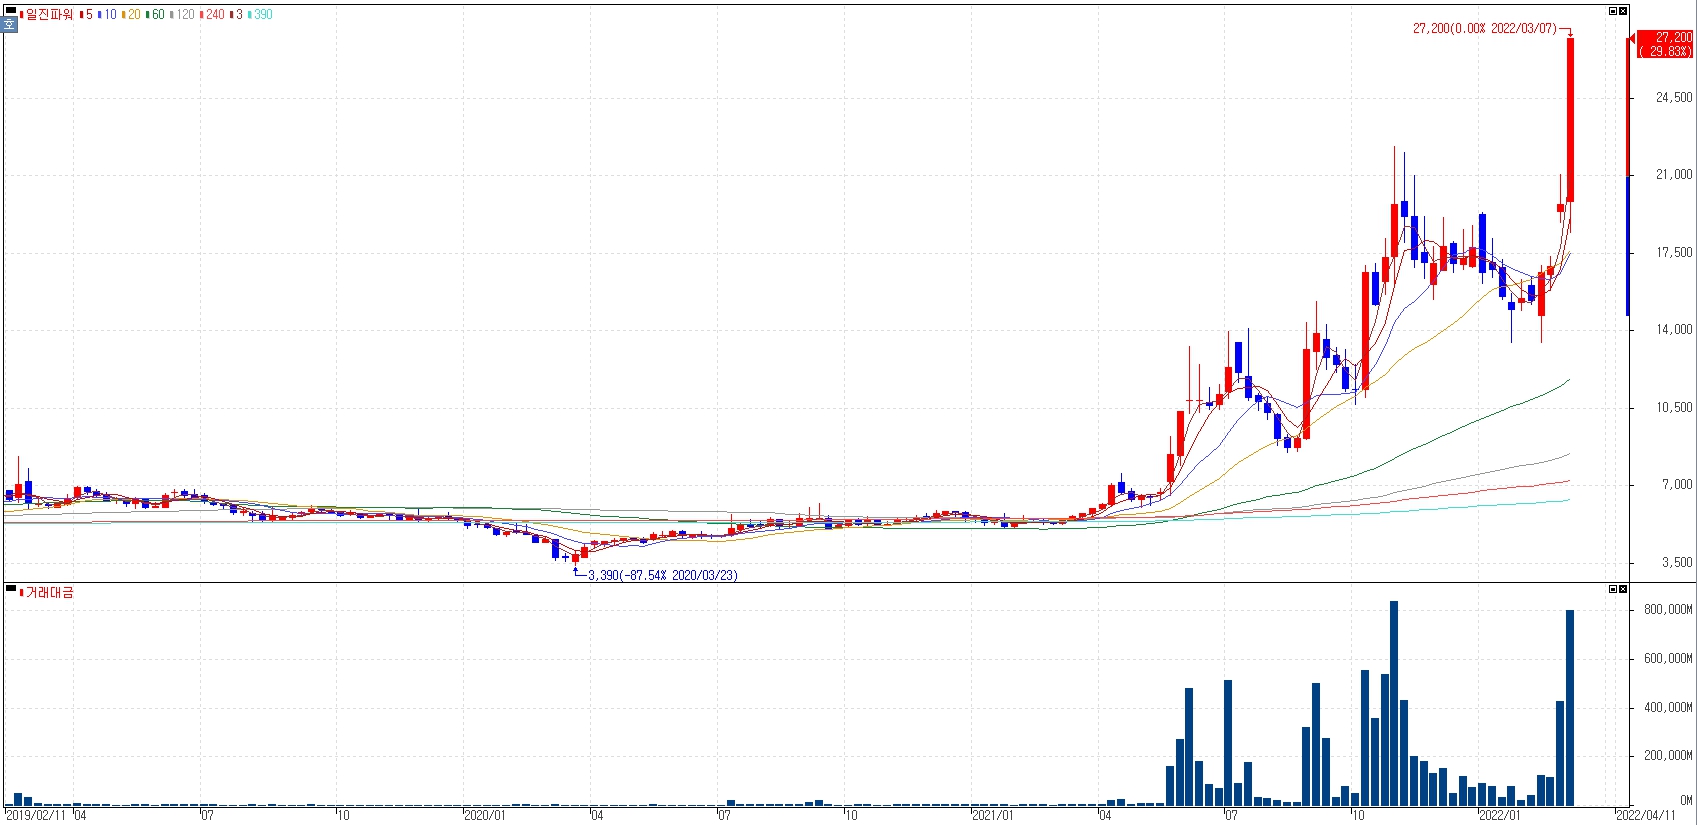Viewport: 1697px width, 825px height.
Task: Click the 14,000 price axis label
Action: (x=1674, y=329)
